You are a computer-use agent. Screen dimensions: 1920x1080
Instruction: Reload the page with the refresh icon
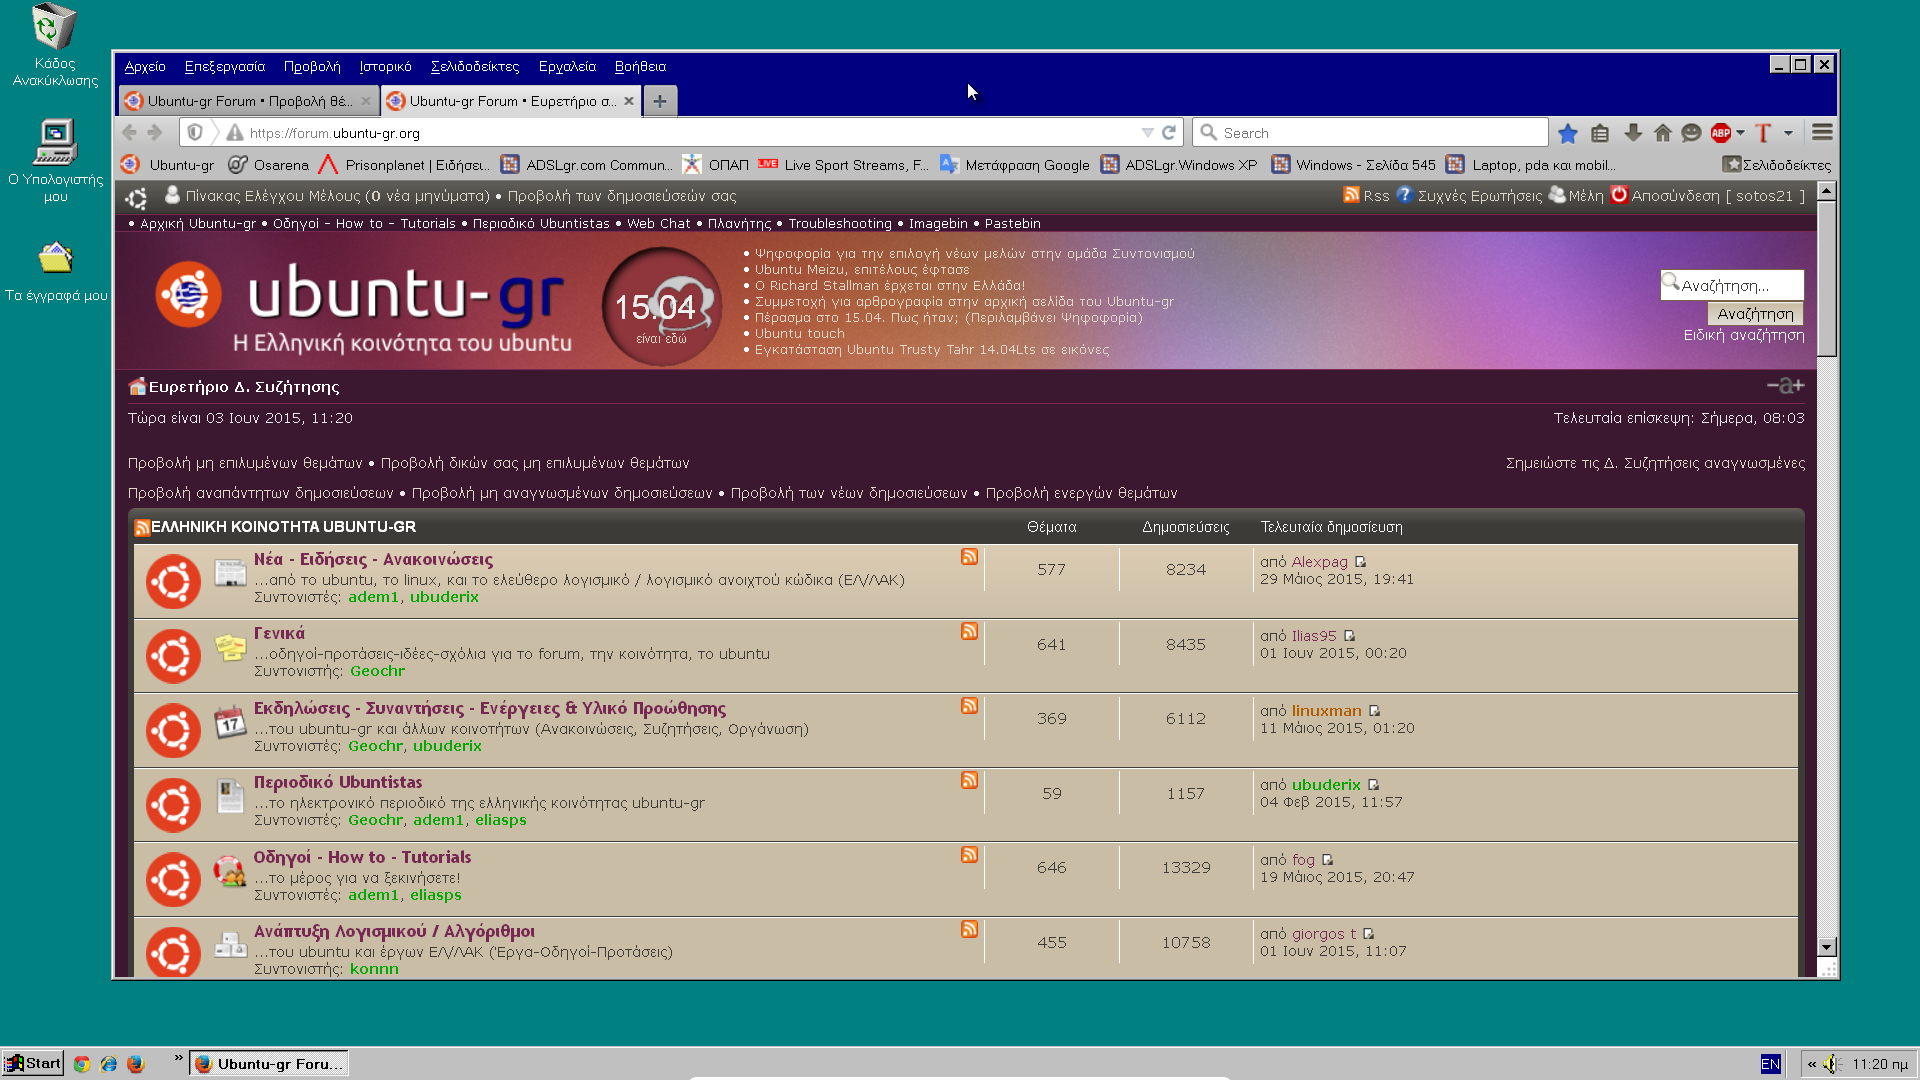point(1168,132)
